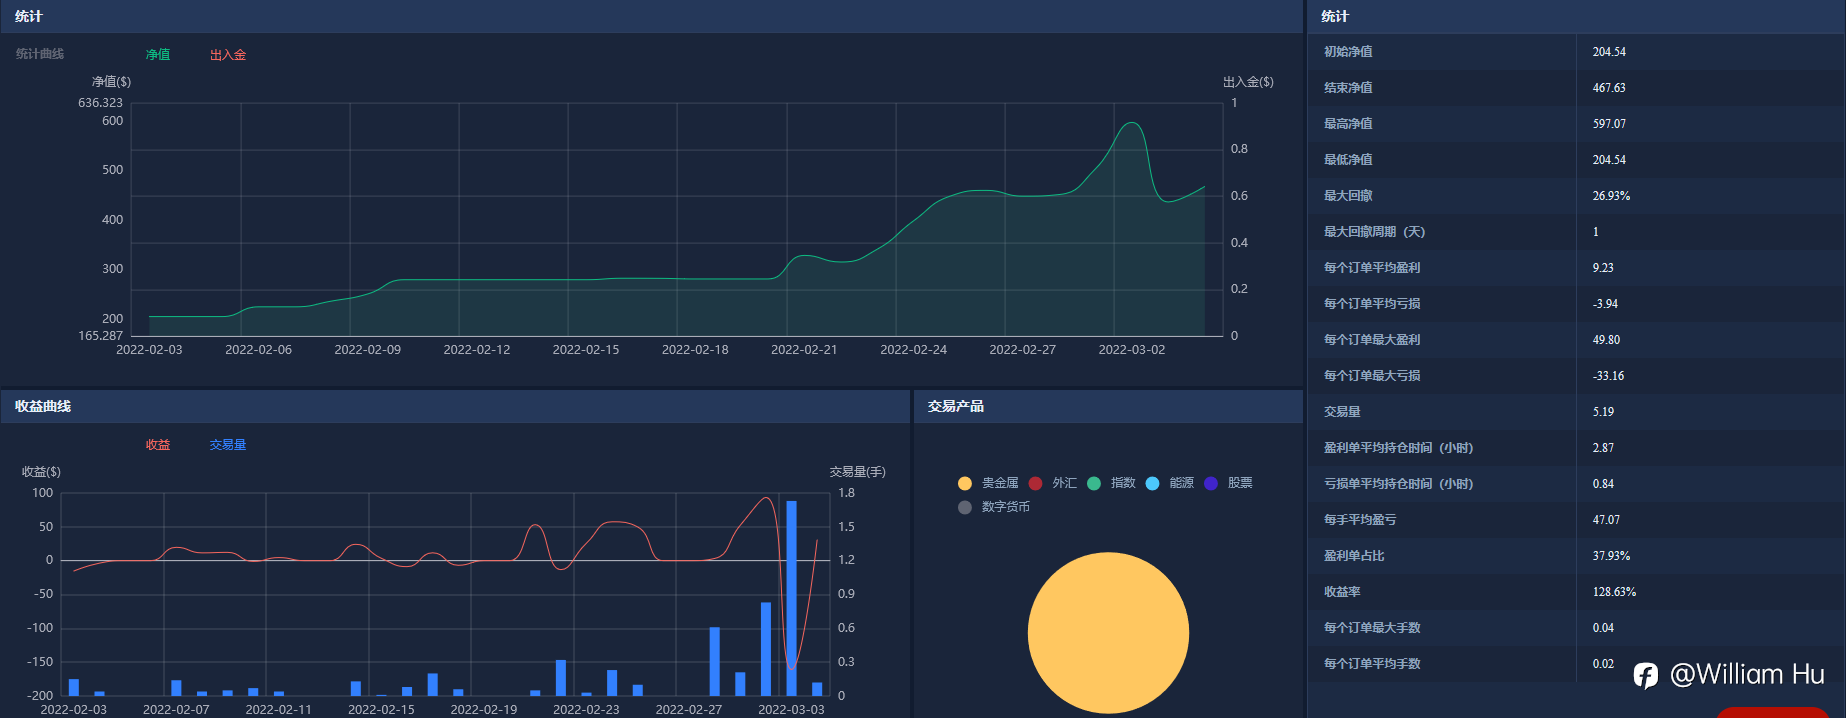Click the 统计曲线 label
This screenshot has height=718, width=1846.
40,54
